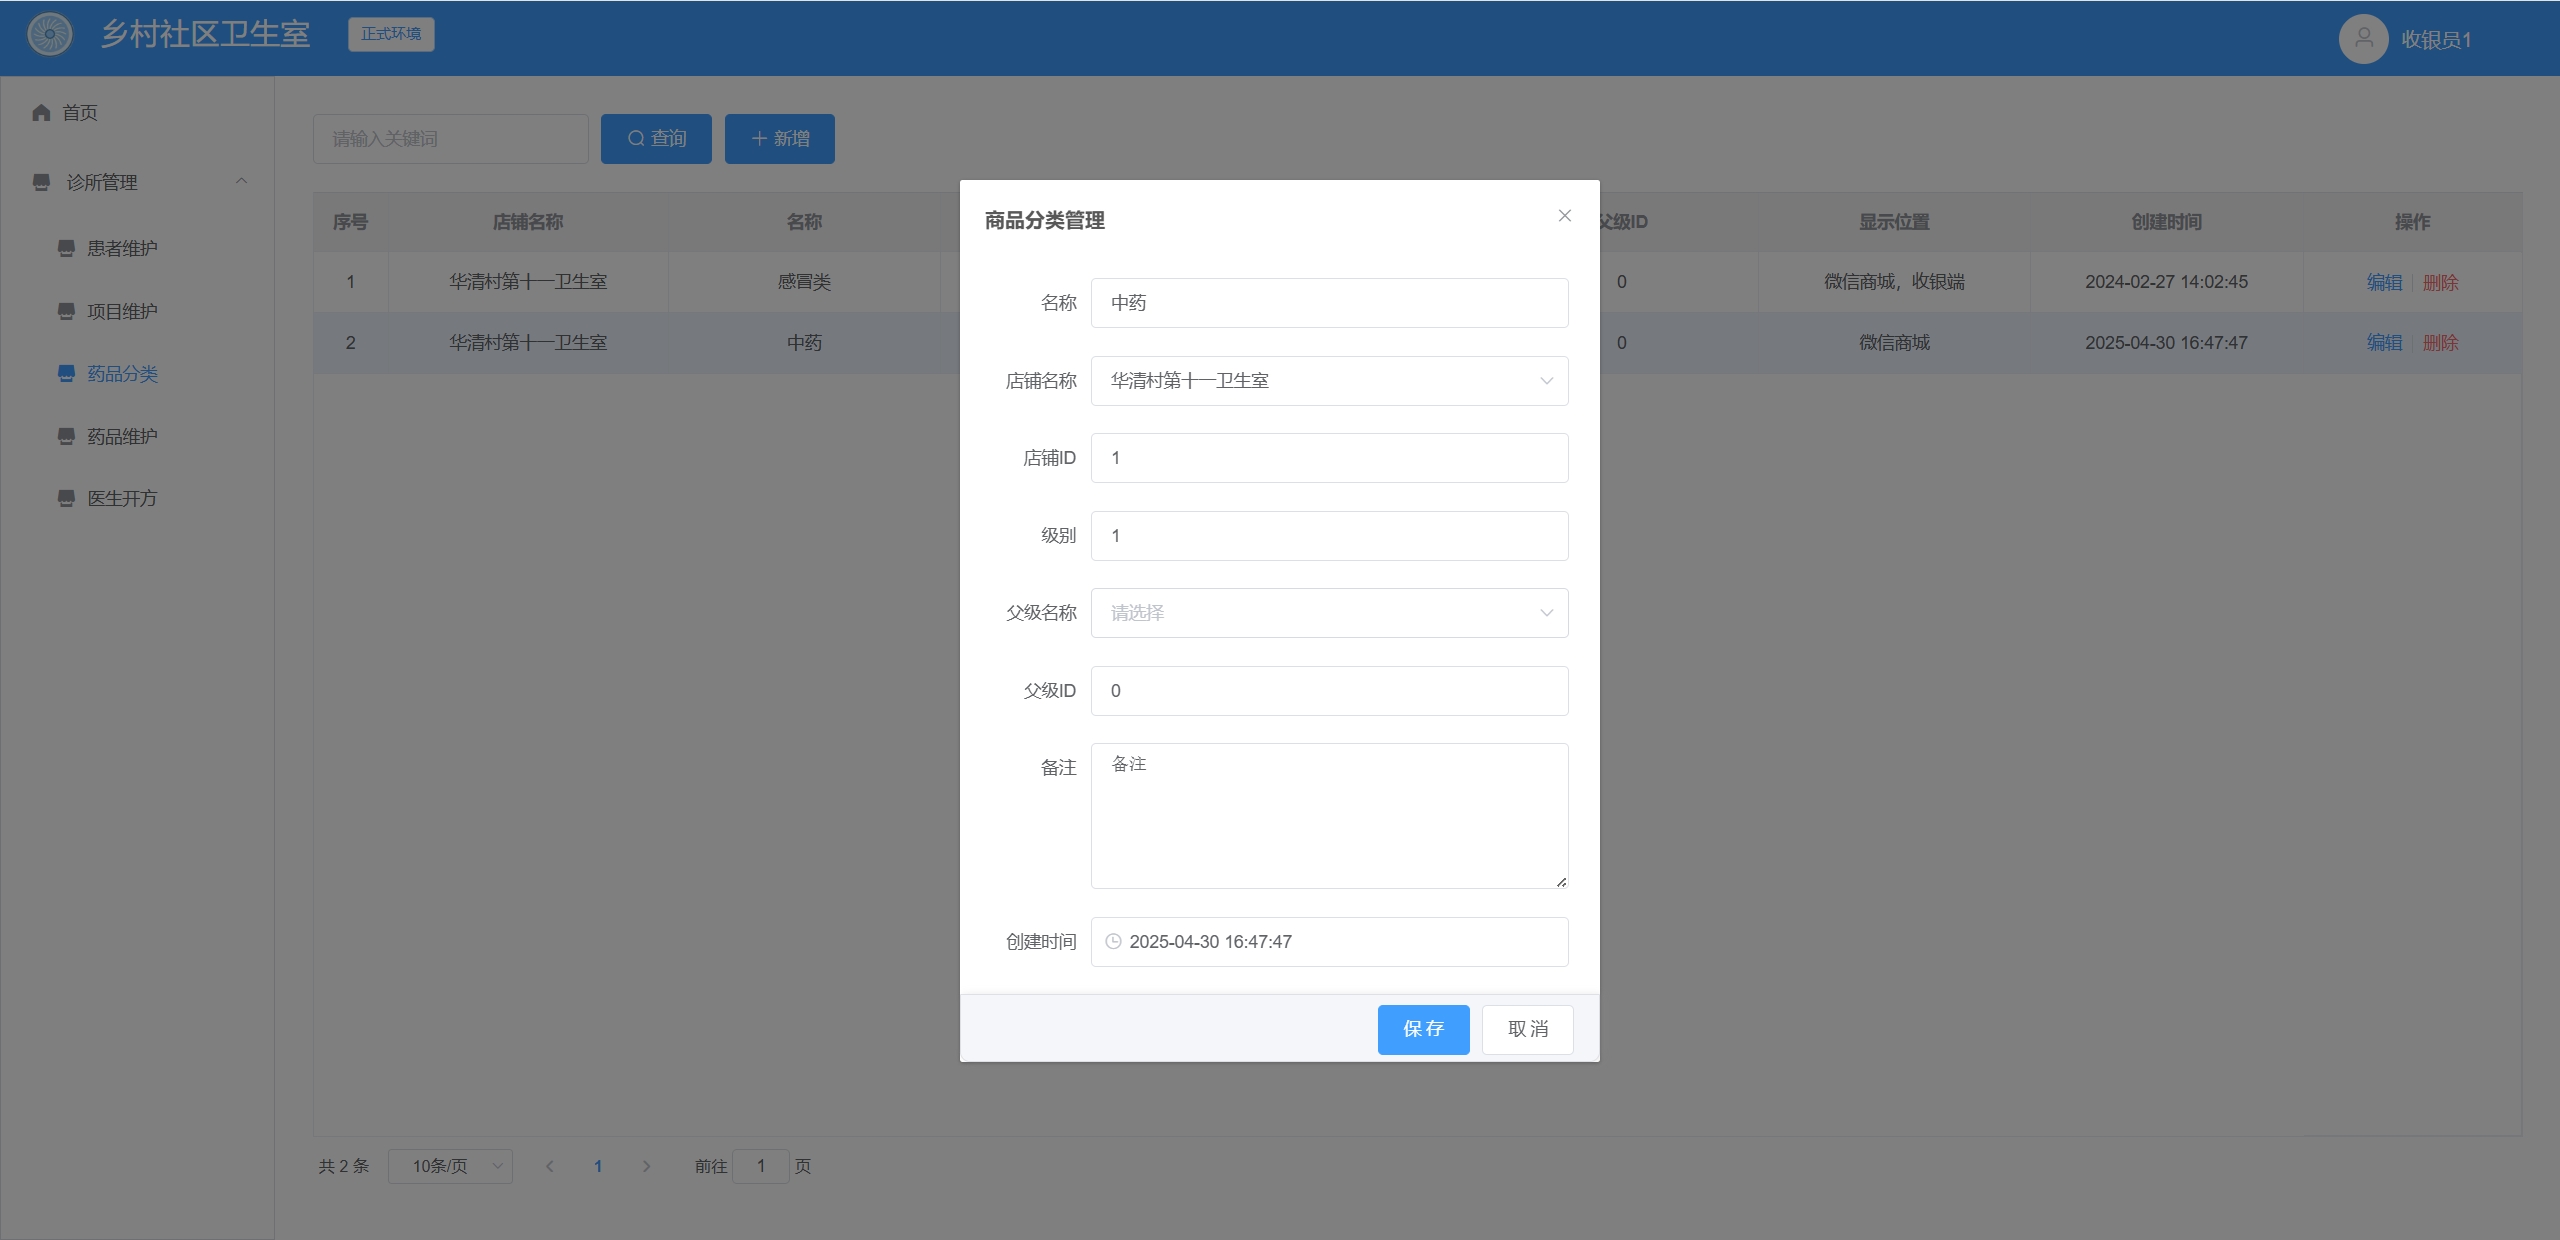Click the user avatar icon beside 收银员1
The width and height of the screenshot is (2560, 1240).
2364,39
